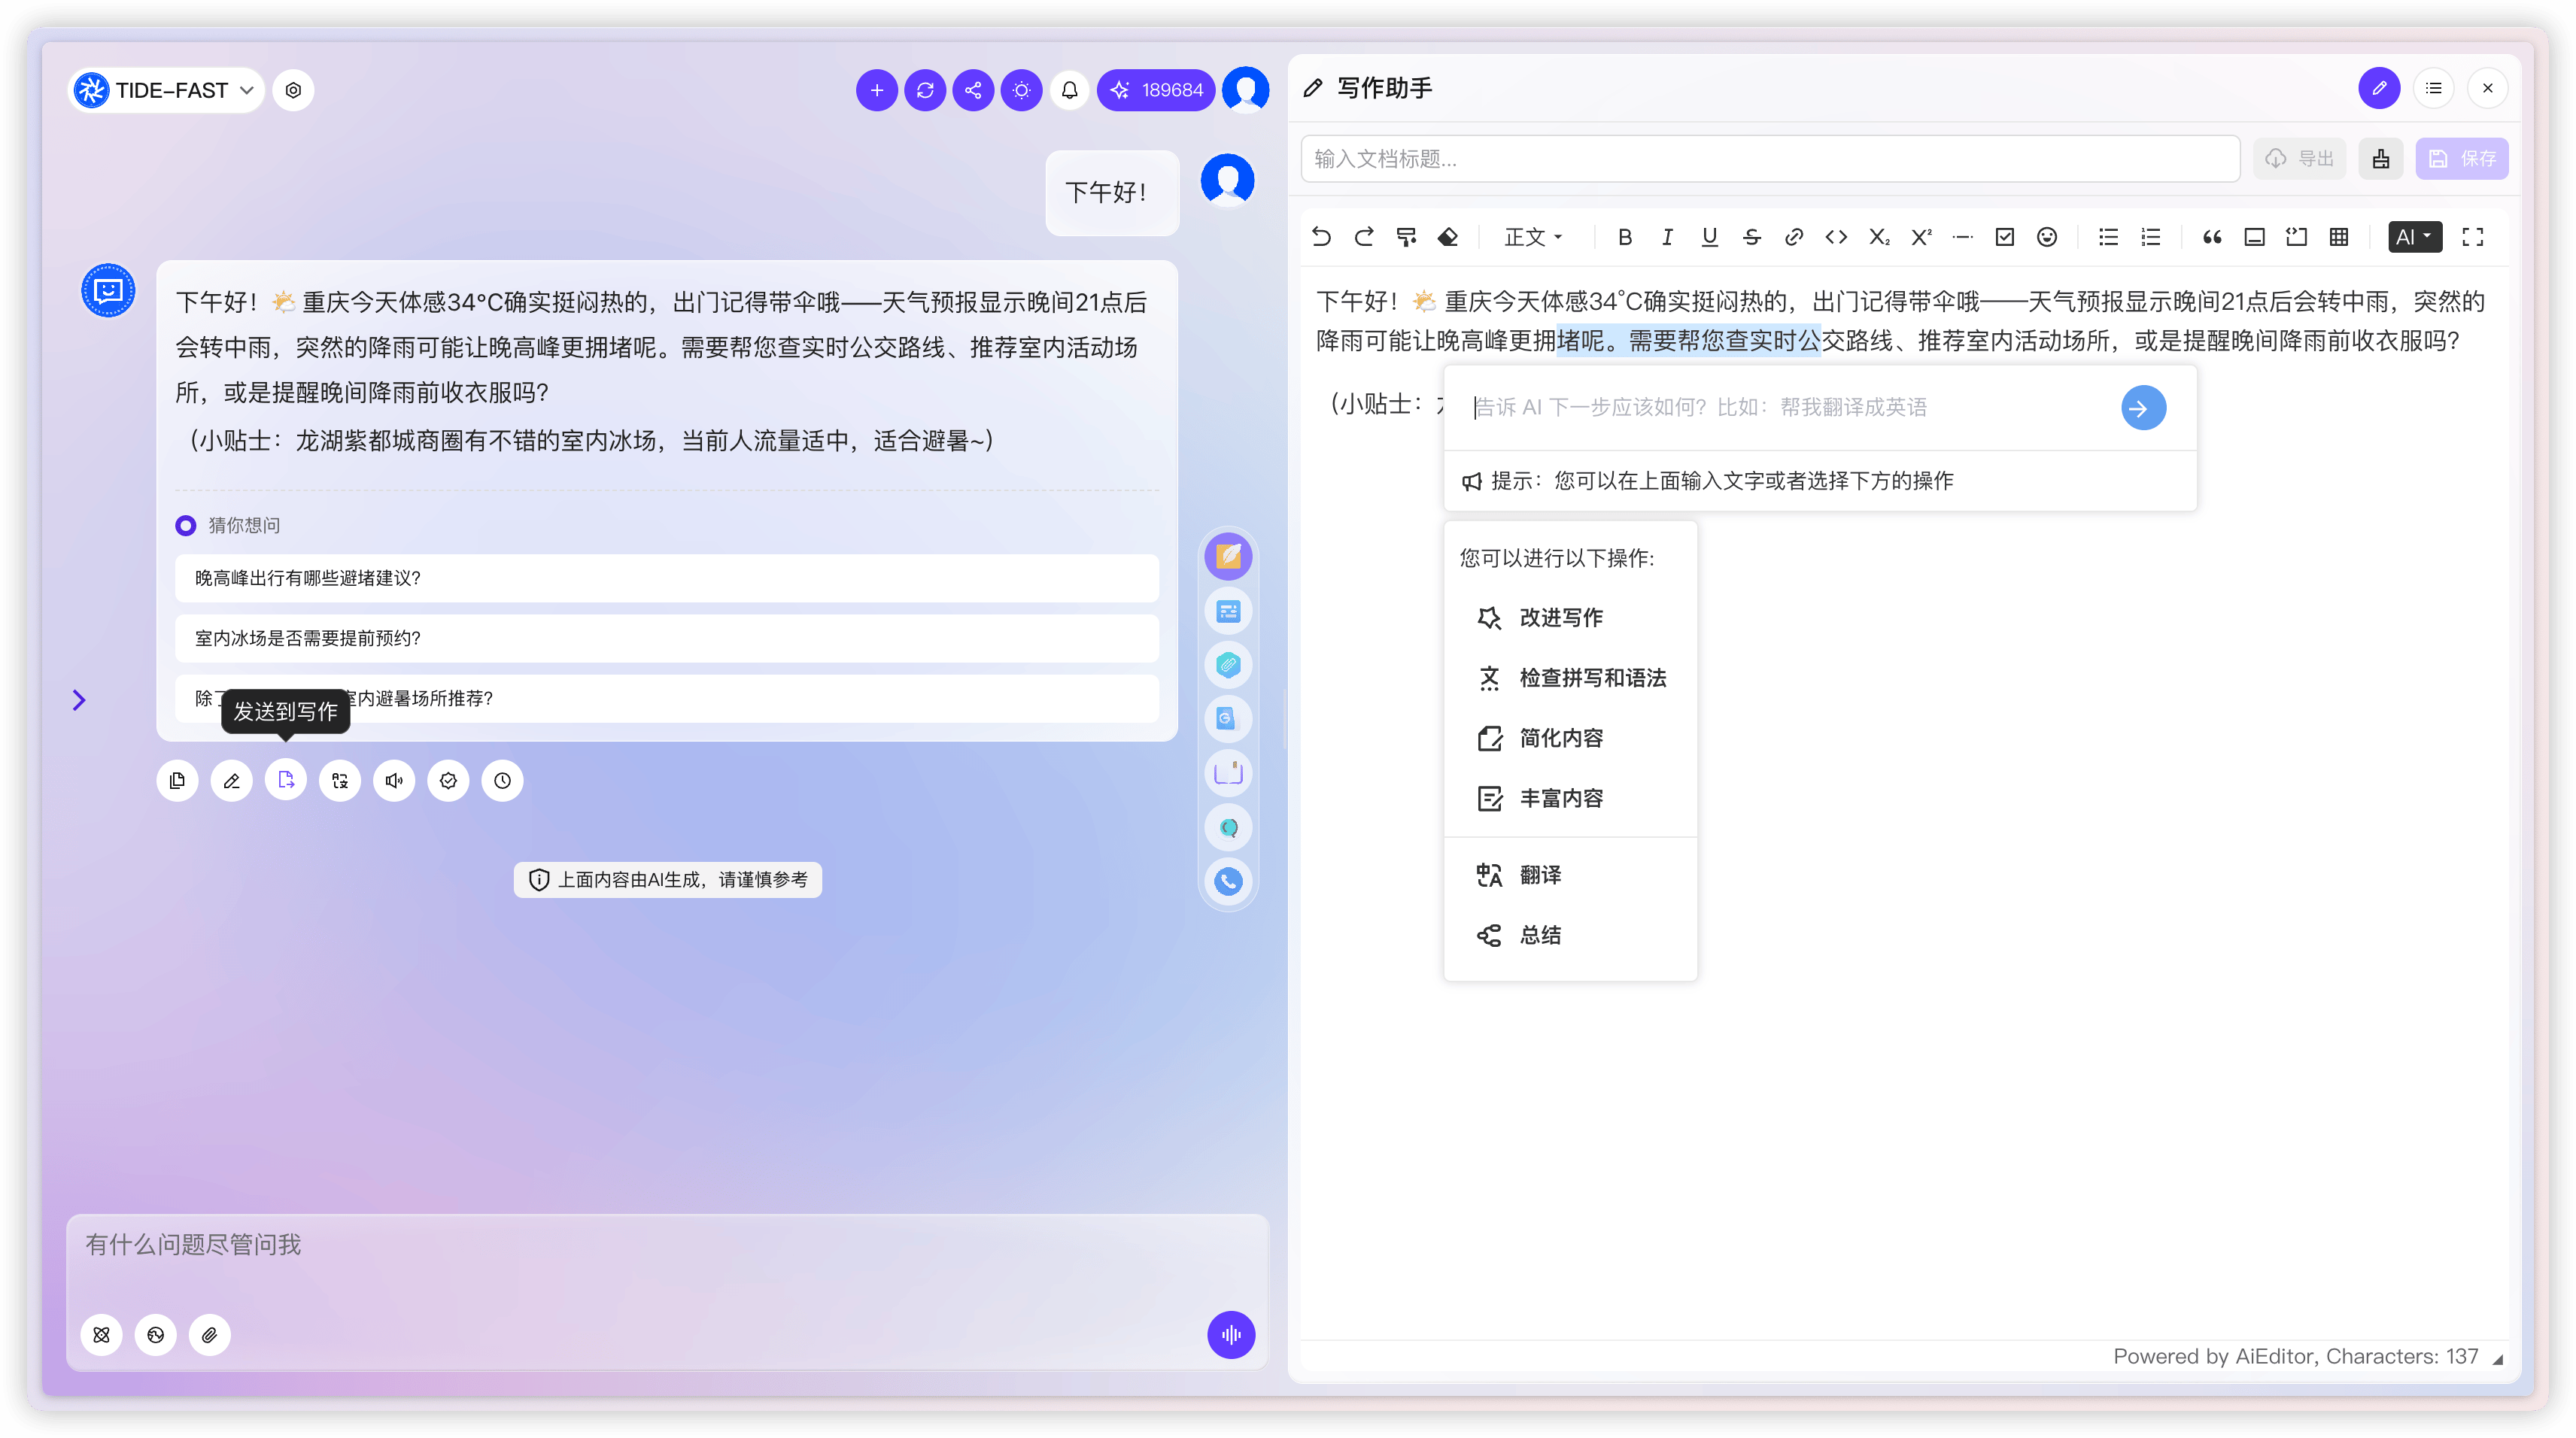Viewport: 2576px width, 1438px height.
Task: Open the TIDE-FAST model dropdown
Action: (x=166, y=90)
